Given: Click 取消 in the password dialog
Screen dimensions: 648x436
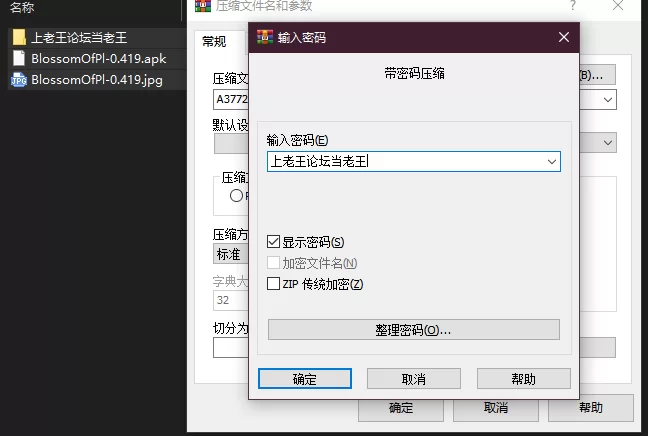Looking at the screenshot, I should (x=414, y=379).
